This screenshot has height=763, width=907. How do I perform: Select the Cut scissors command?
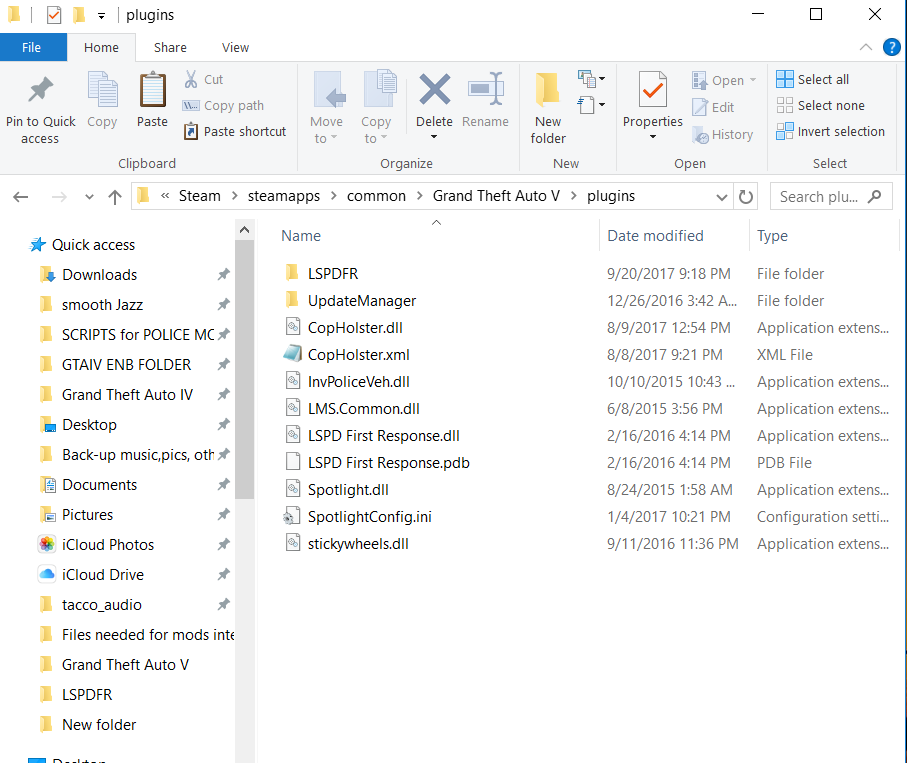point(204,79)
